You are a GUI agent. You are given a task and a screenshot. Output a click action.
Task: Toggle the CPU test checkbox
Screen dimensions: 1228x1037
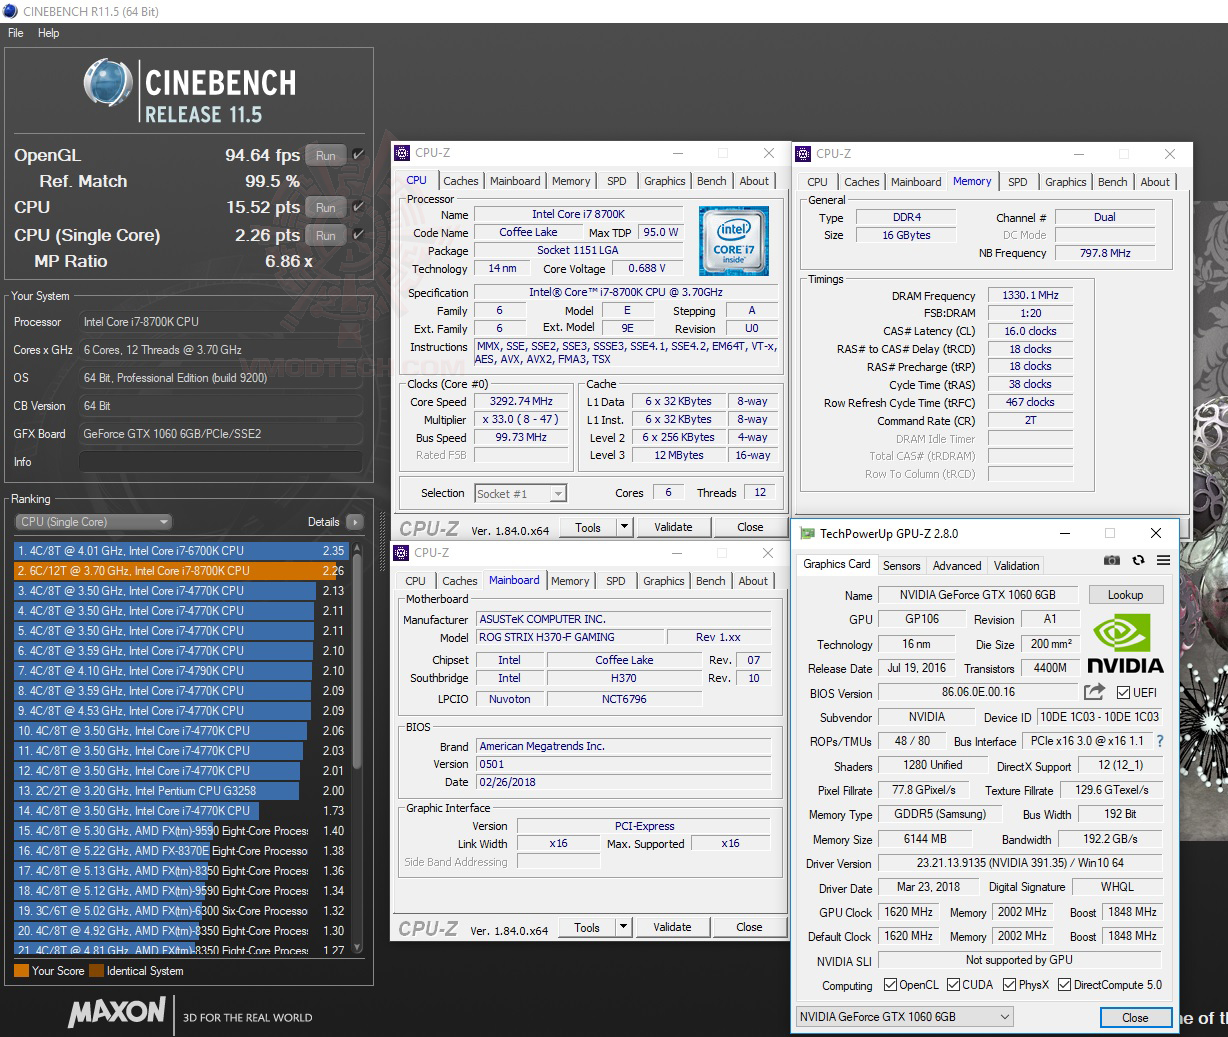pos(358,207)
